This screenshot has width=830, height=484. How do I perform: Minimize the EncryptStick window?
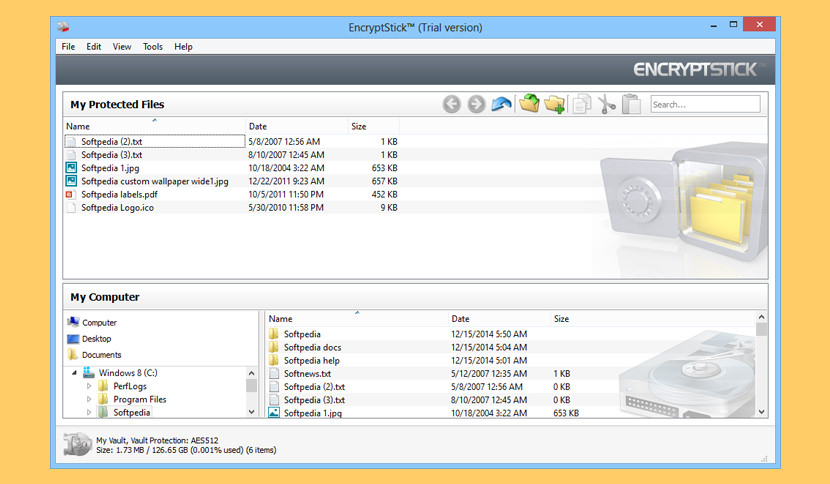[714, 25]
